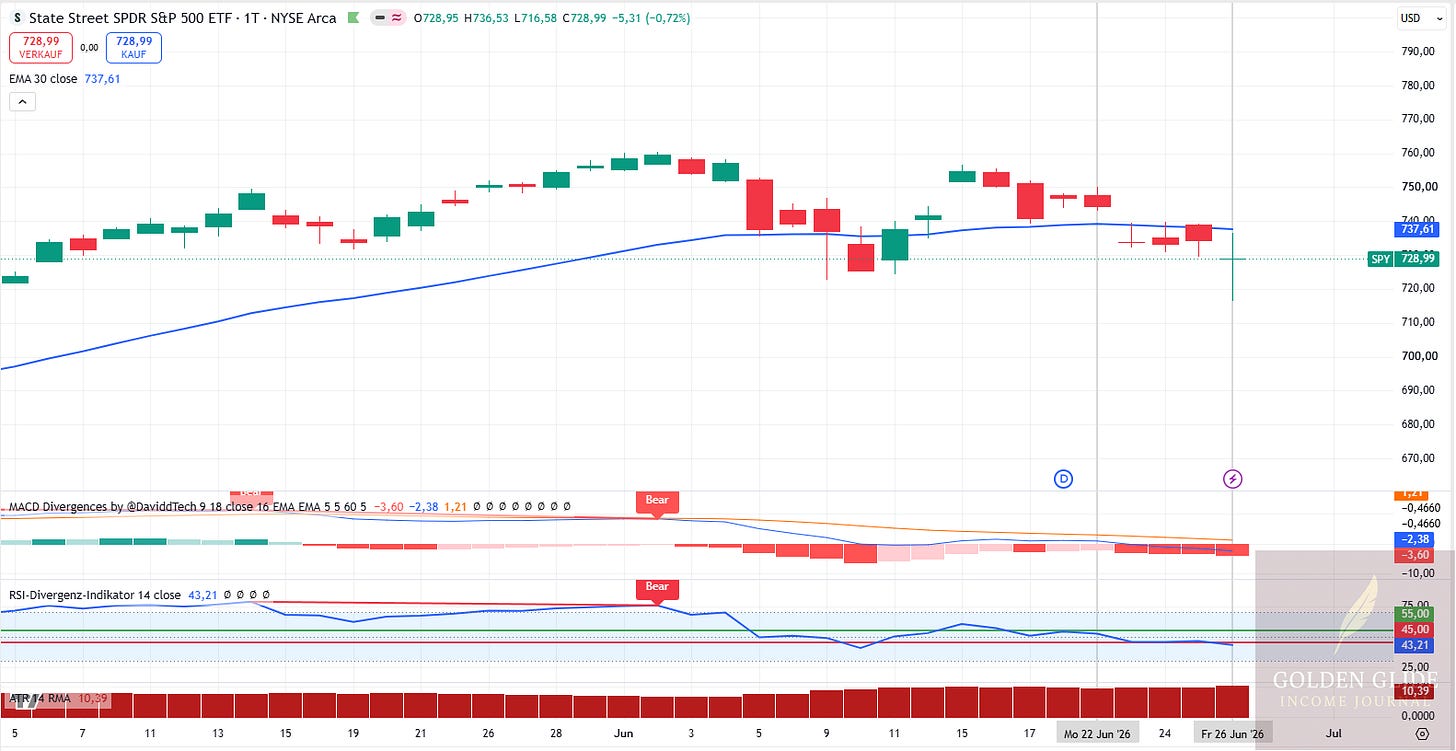Click the Bear label on the MACD pane
This screenshot has width=1456, height=751.
point(656,501)
